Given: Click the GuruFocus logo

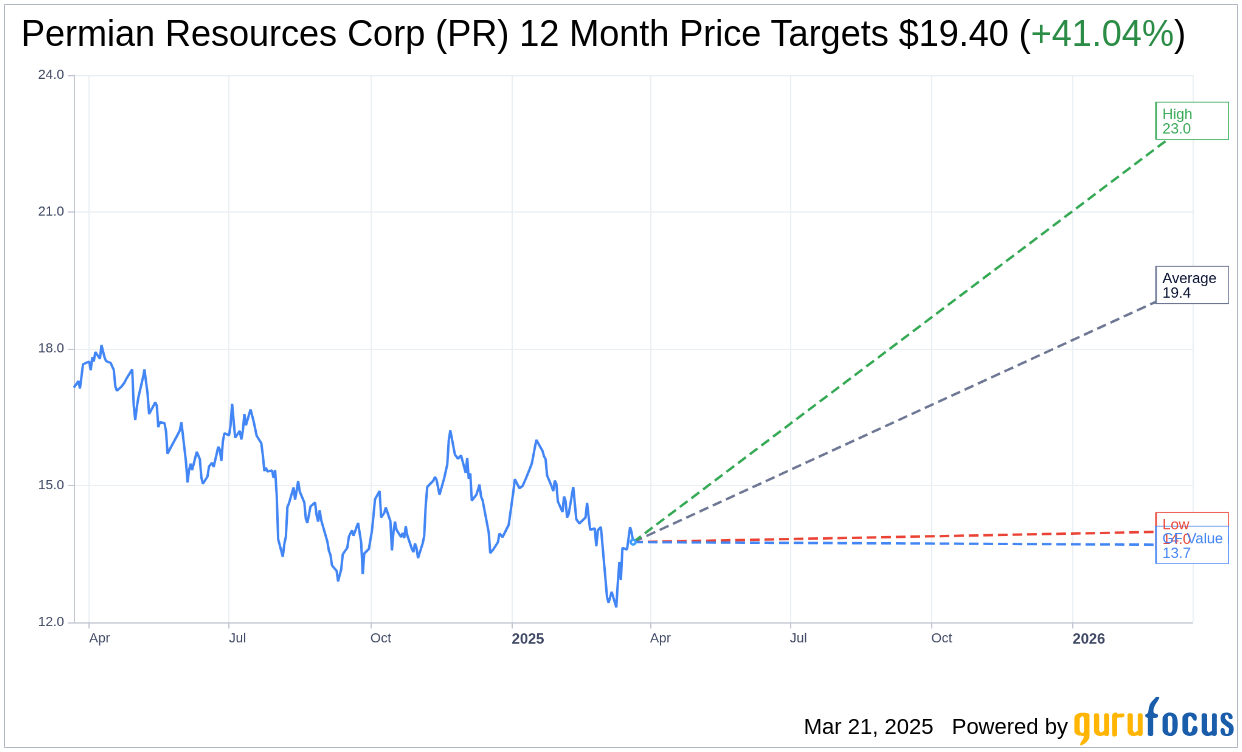Looking at the screenshot, I should (x=1153, y=721).
